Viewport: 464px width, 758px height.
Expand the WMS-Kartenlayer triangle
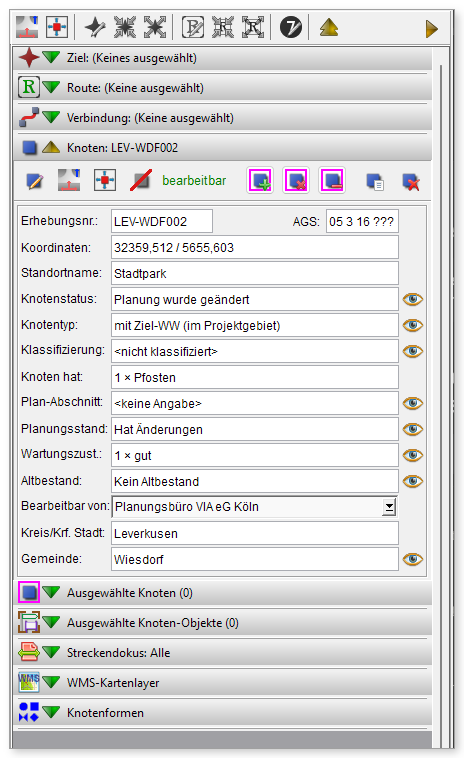pyautogui.click(x=51, y=682)
